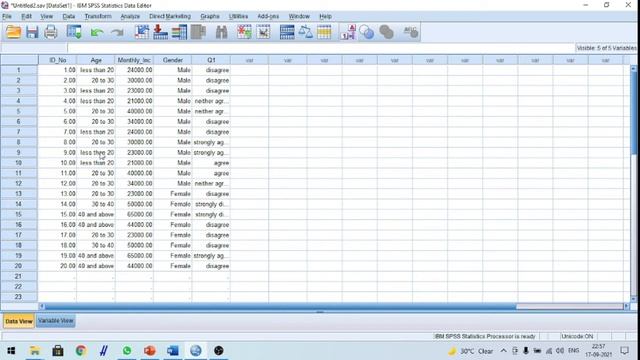The image size is (640, 360).
Task: Open the Edit menu
Action: 27,16
